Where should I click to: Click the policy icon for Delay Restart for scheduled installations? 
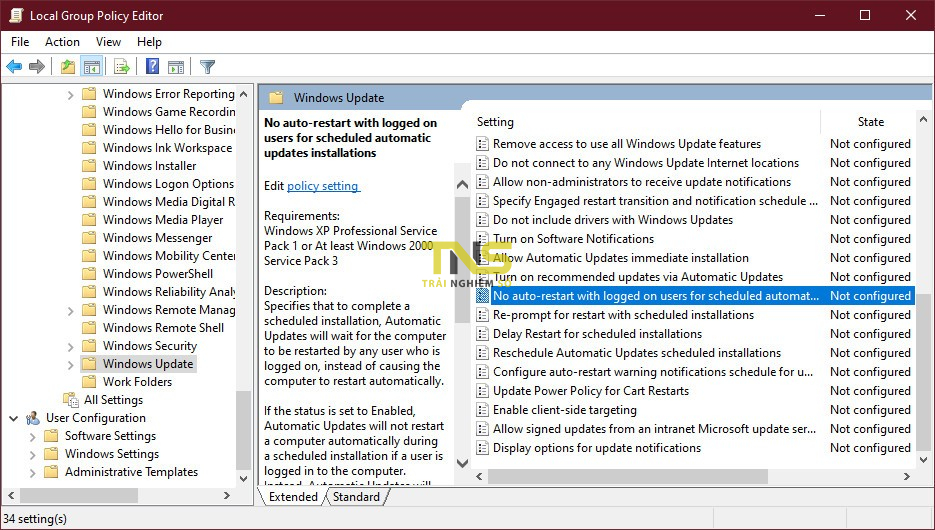tap(482, 334)
